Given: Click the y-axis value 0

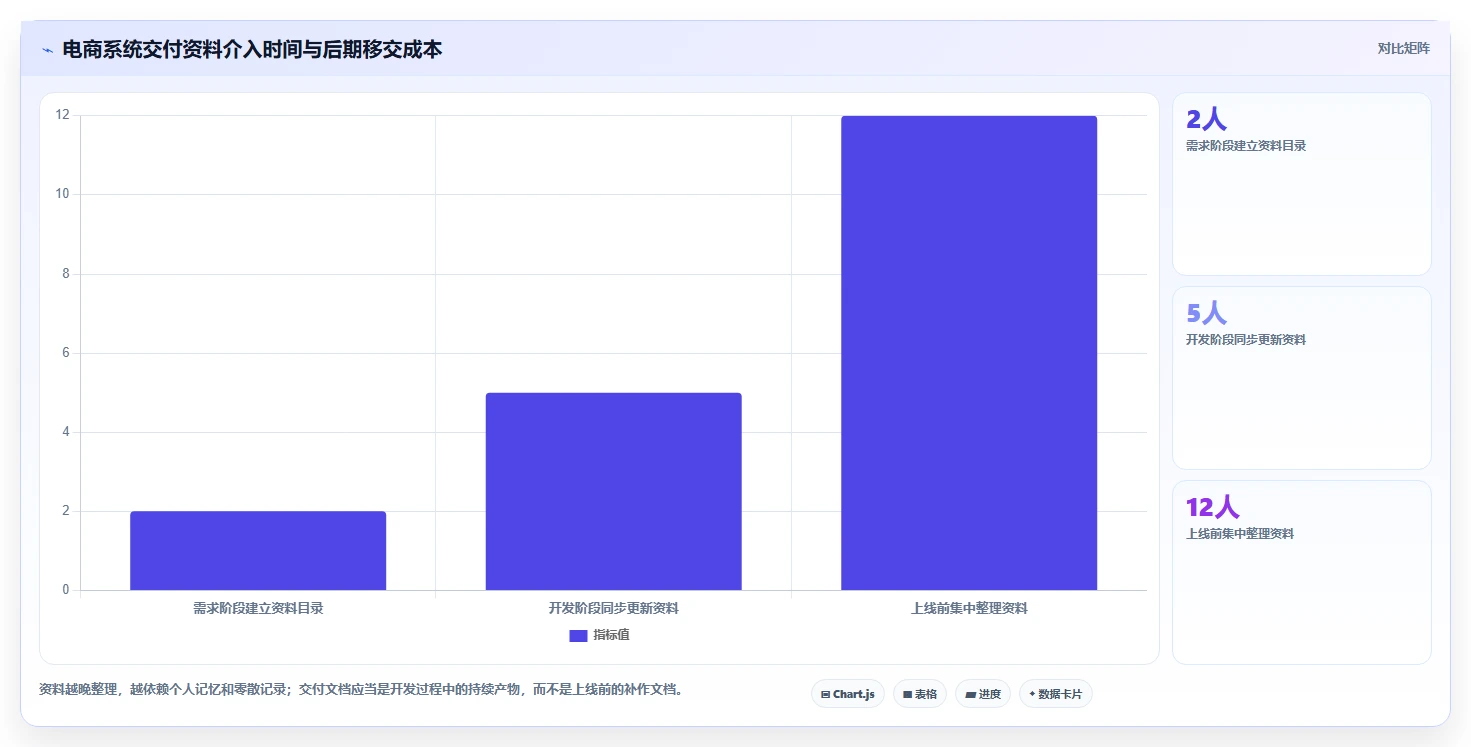Looking at the screenshot, I should pos(66,590).
